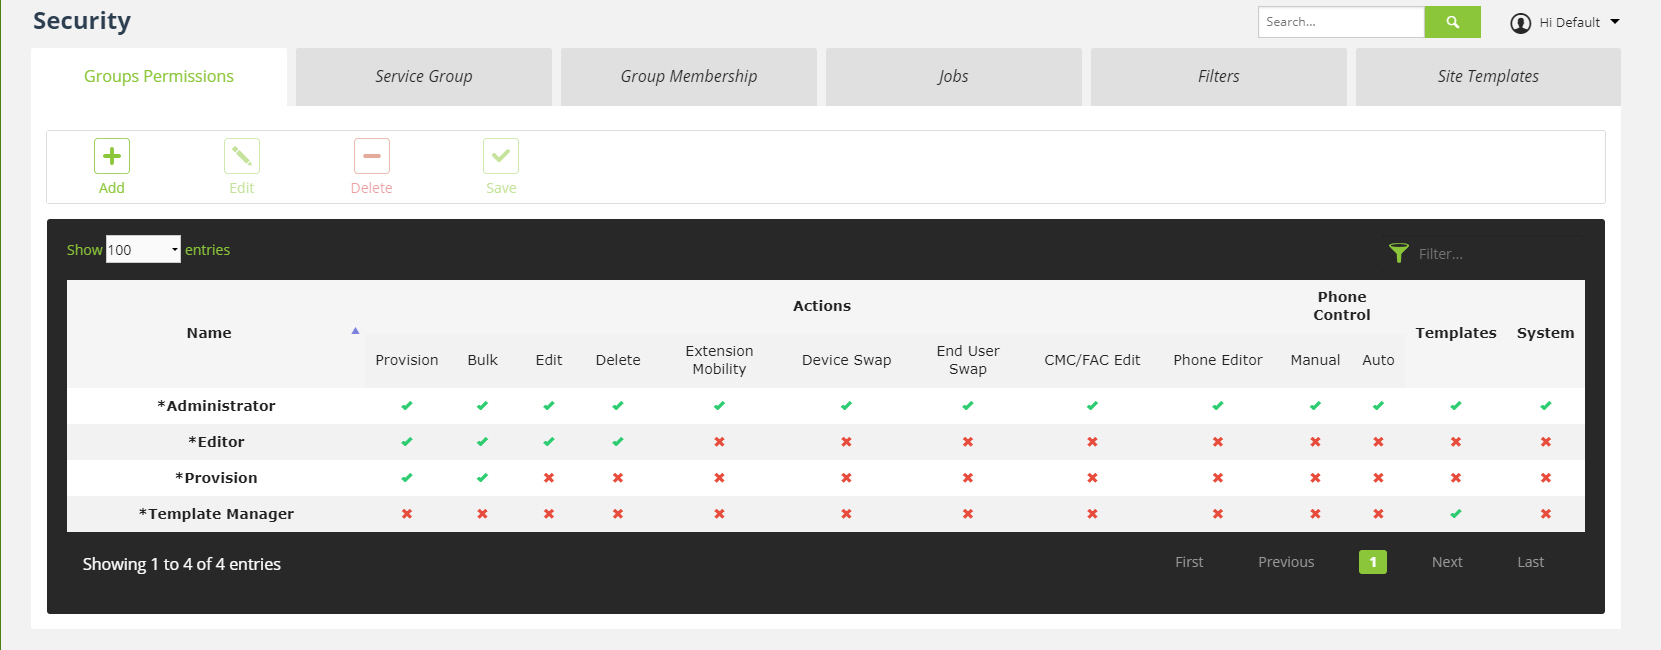Click the green Add plus icon
This screenshot has width=1661, height=650.
tap(112, 156)
